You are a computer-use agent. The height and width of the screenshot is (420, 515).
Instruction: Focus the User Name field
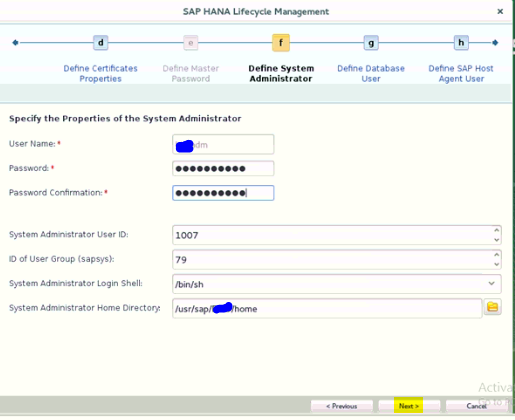[223, 144]
